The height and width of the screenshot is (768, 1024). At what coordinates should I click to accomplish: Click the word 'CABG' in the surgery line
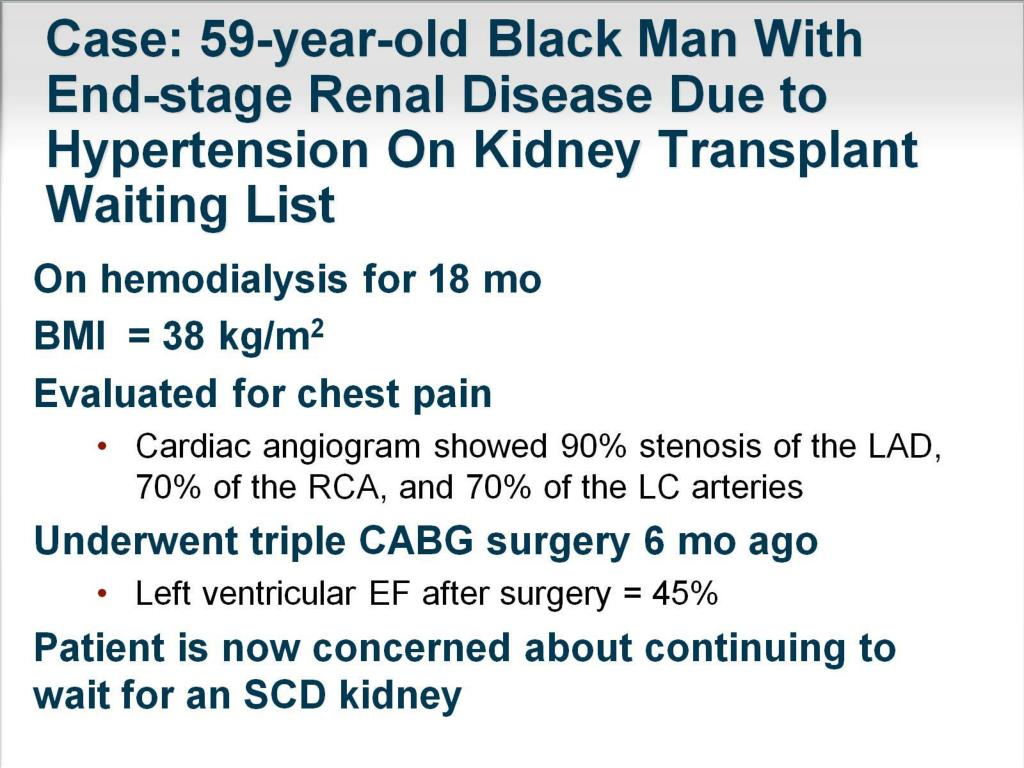417,541
